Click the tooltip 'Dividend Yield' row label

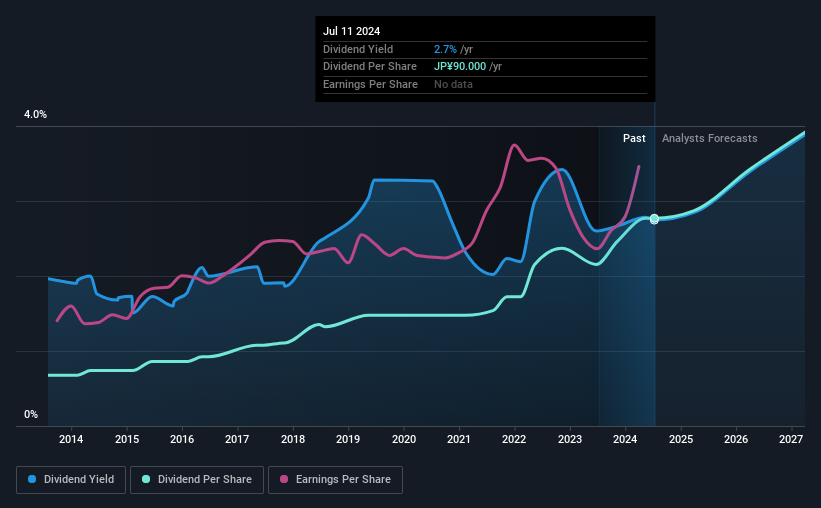coord(358,49)
